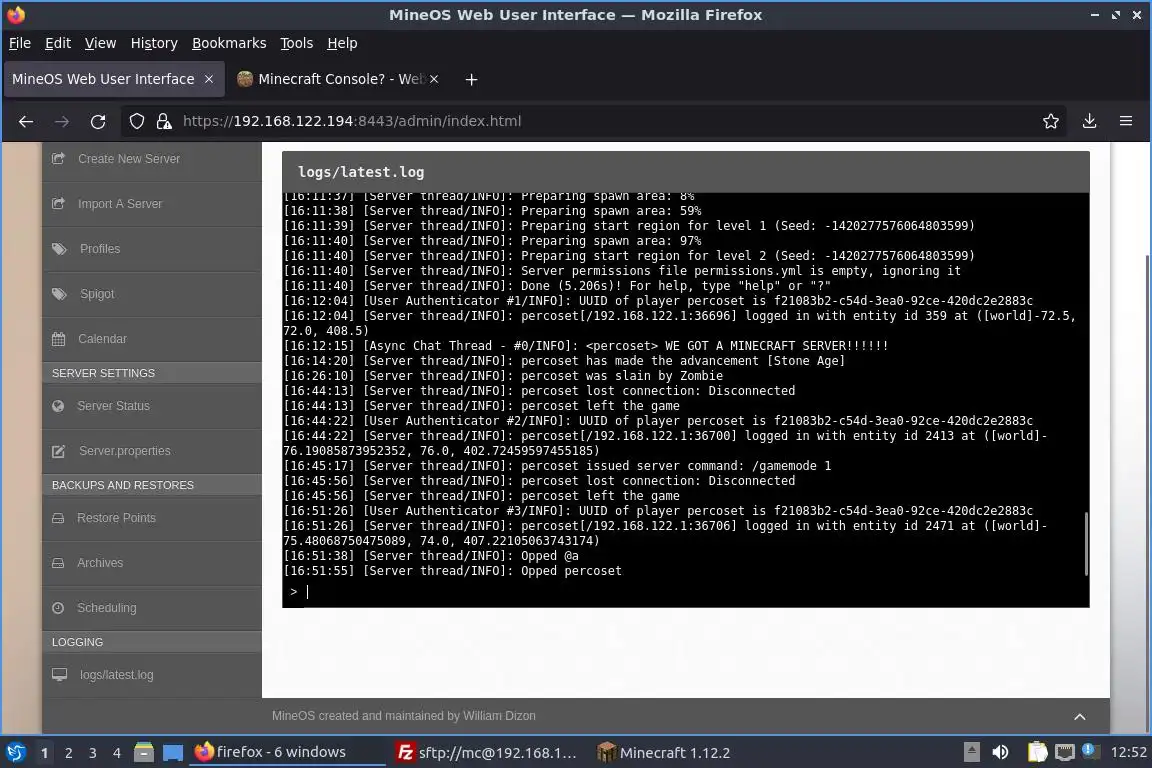Click the Restore Points drive icon
Viewport: 1152px width, 768px height.
pyautogui.click(x=58, y=517)
